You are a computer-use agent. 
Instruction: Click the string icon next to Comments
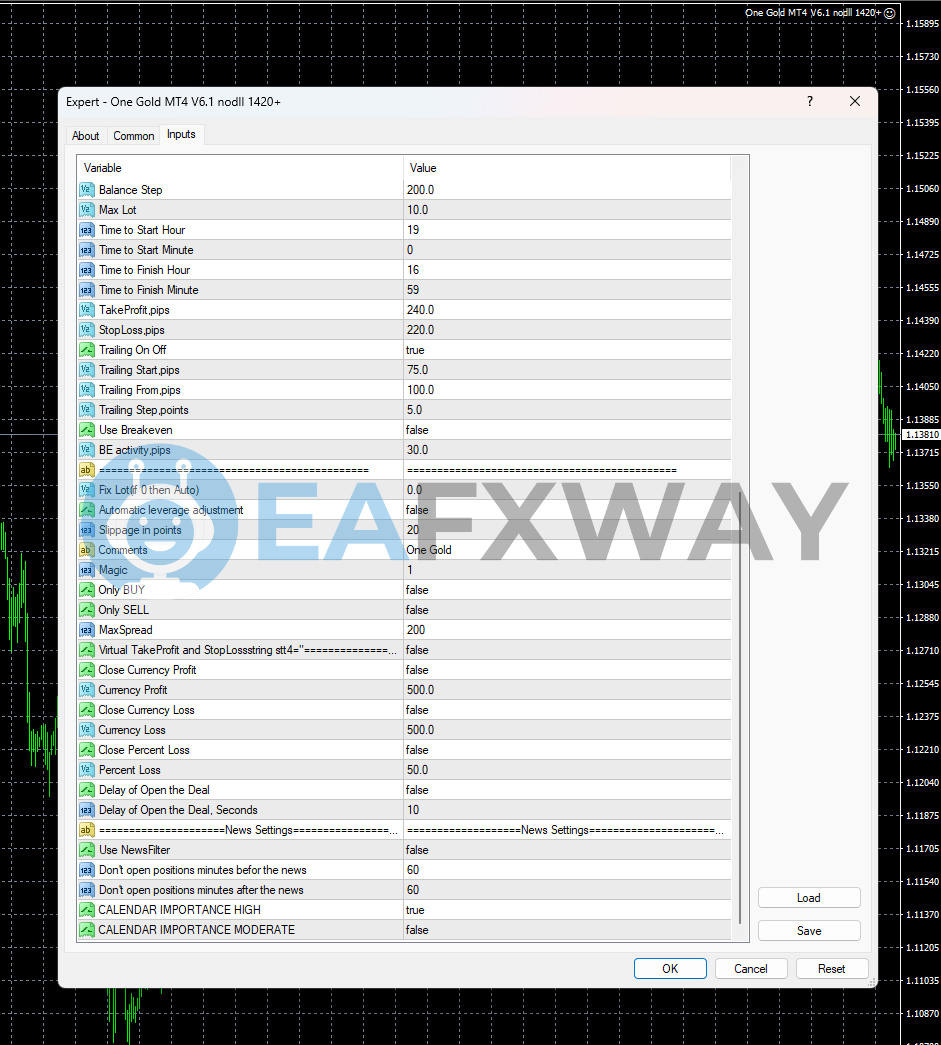pyautogui.click(x=87, y=550)
